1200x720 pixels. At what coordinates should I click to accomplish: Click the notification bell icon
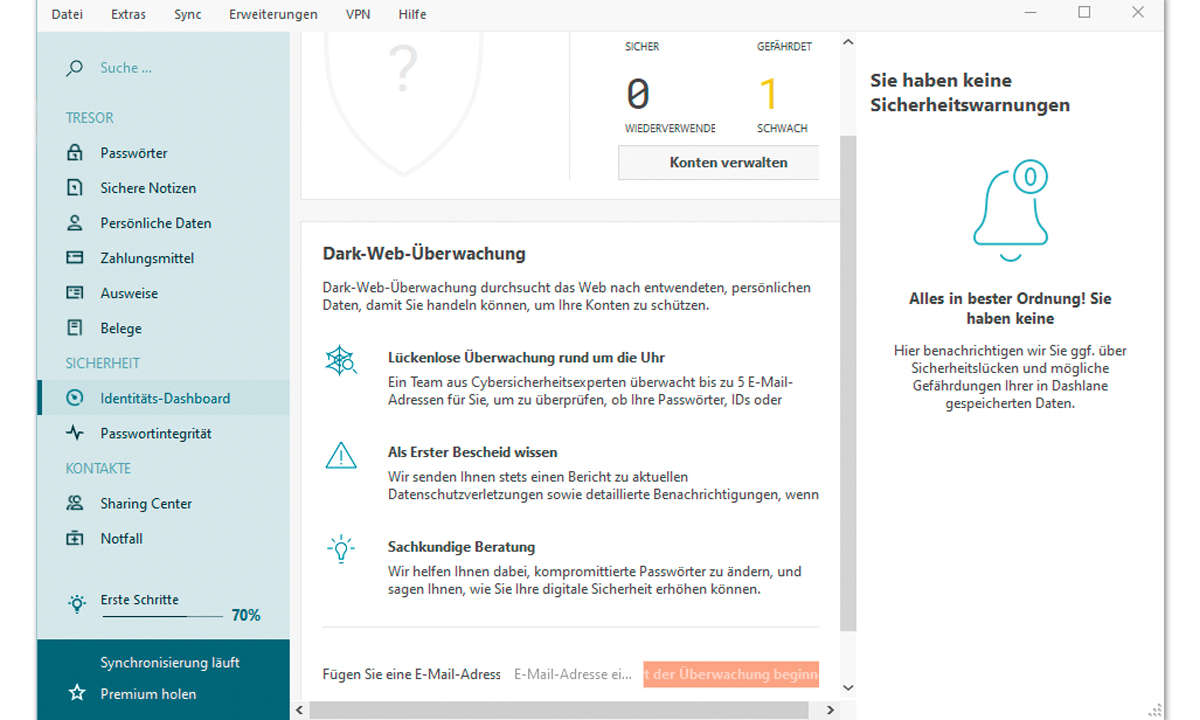tap(1011, 211)
